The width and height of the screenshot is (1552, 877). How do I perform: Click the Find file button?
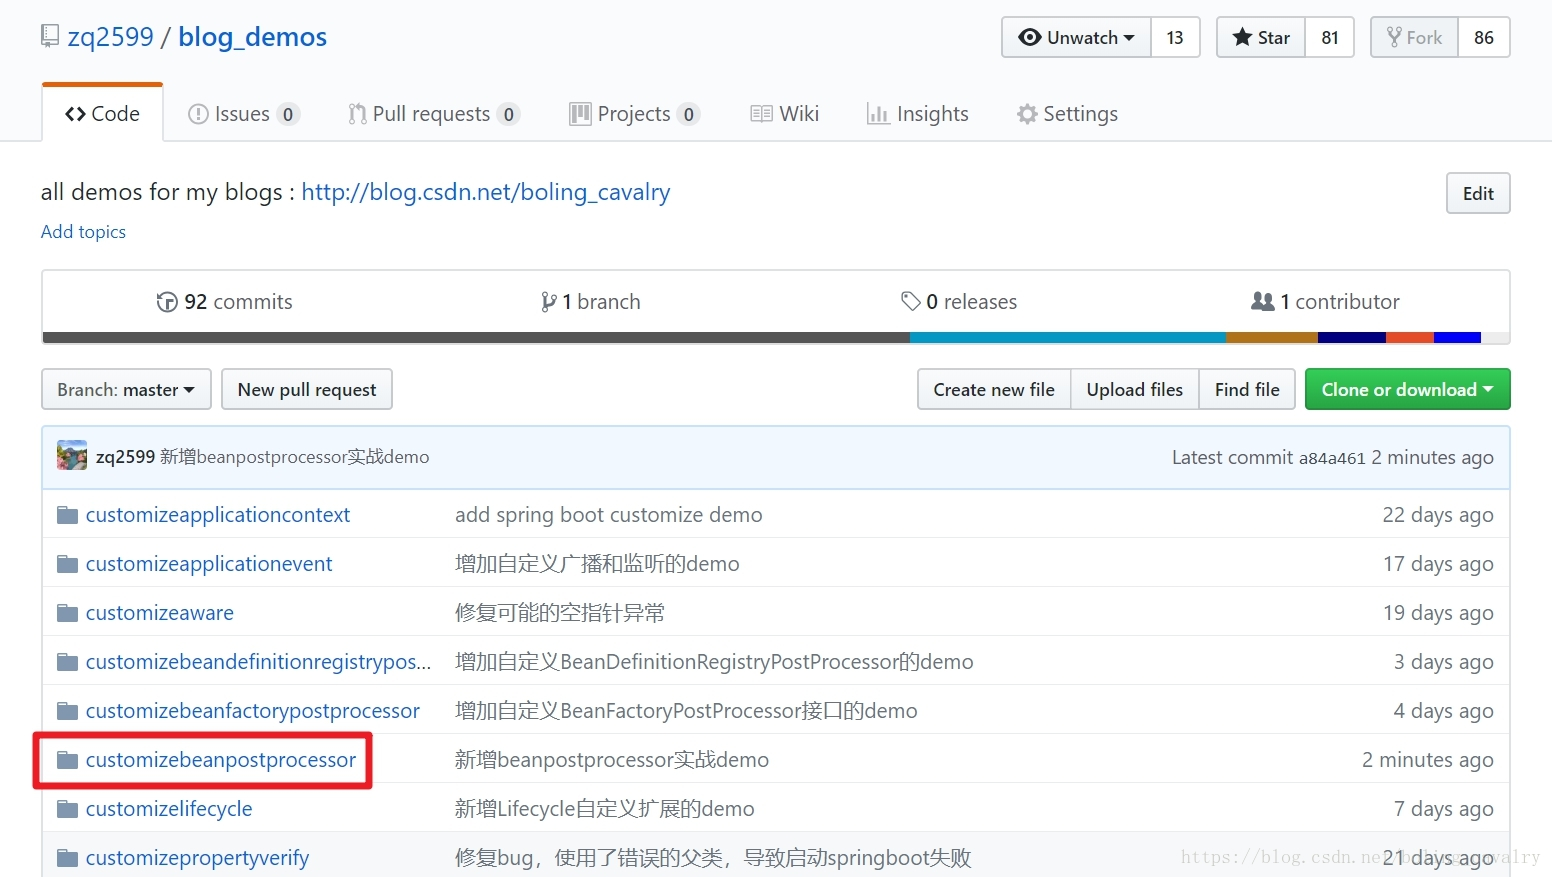[x=1247, y=389]
